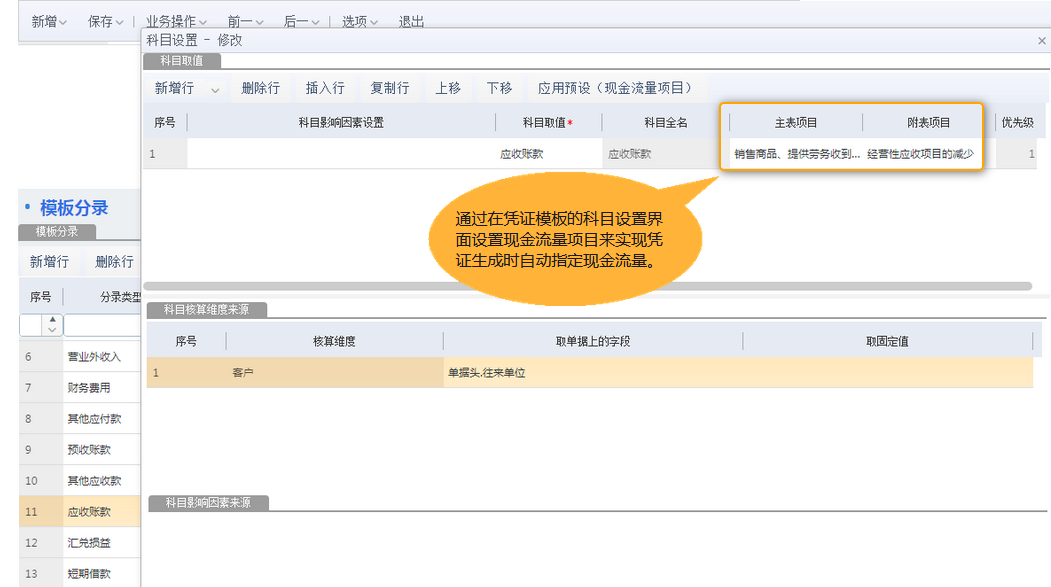
Task: Click the 复制行 button
Action: [x=389, y=88]
